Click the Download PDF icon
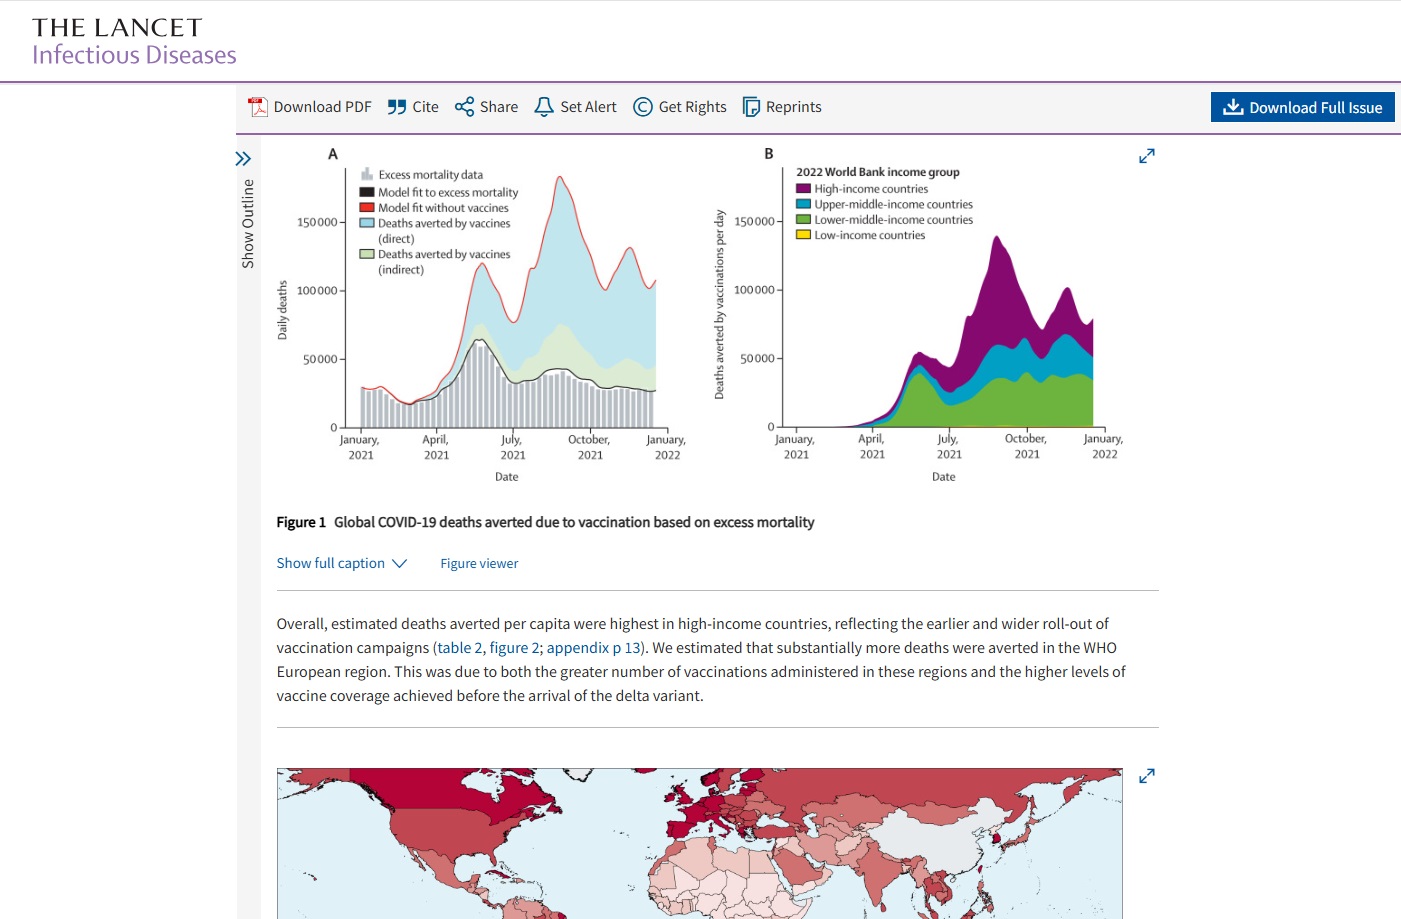The height and width of the screenshot is (919, 1401). click(258, 107)
